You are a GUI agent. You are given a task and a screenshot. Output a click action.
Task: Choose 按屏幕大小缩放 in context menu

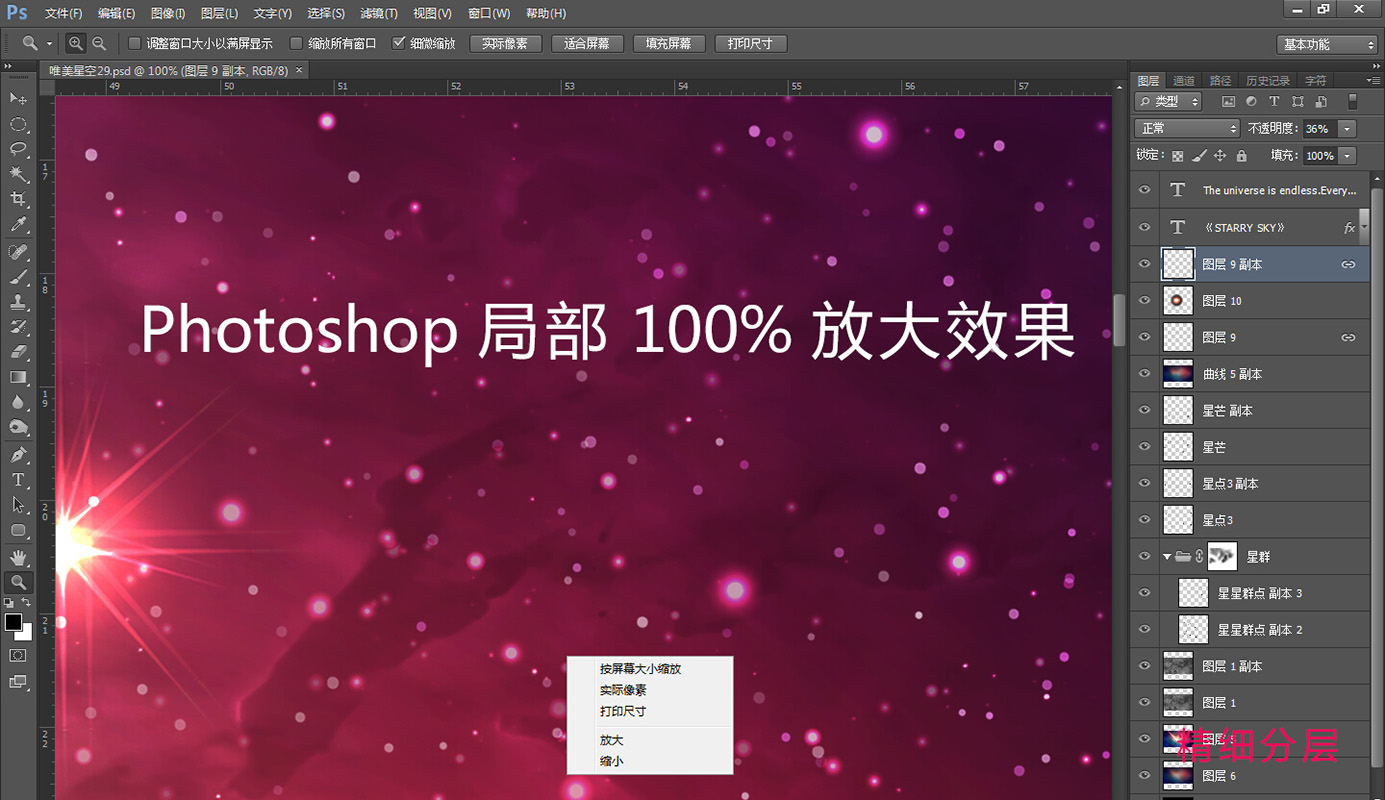point(640,669)
